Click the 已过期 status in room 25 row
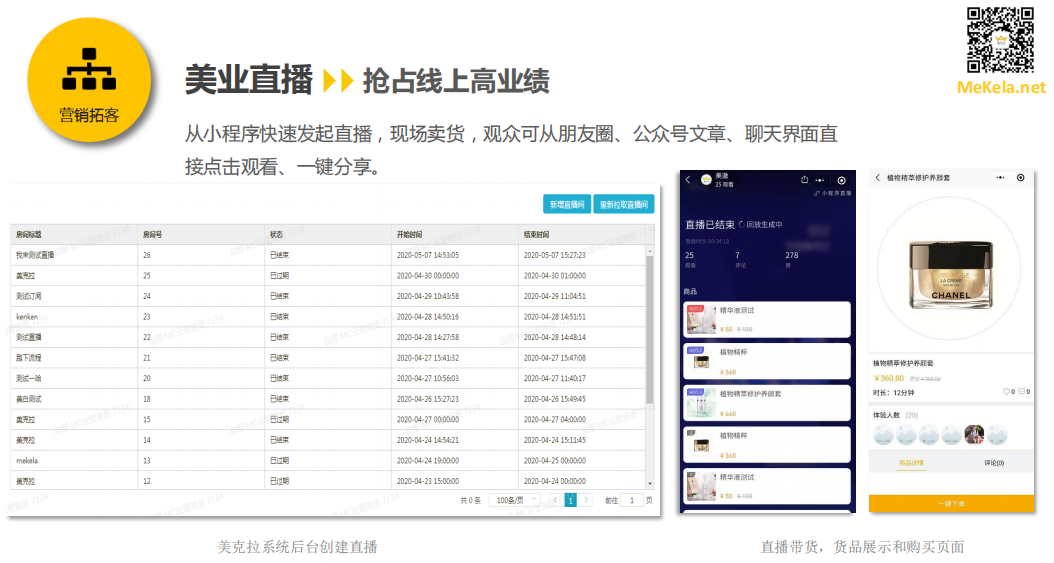 tap(279, 276)
